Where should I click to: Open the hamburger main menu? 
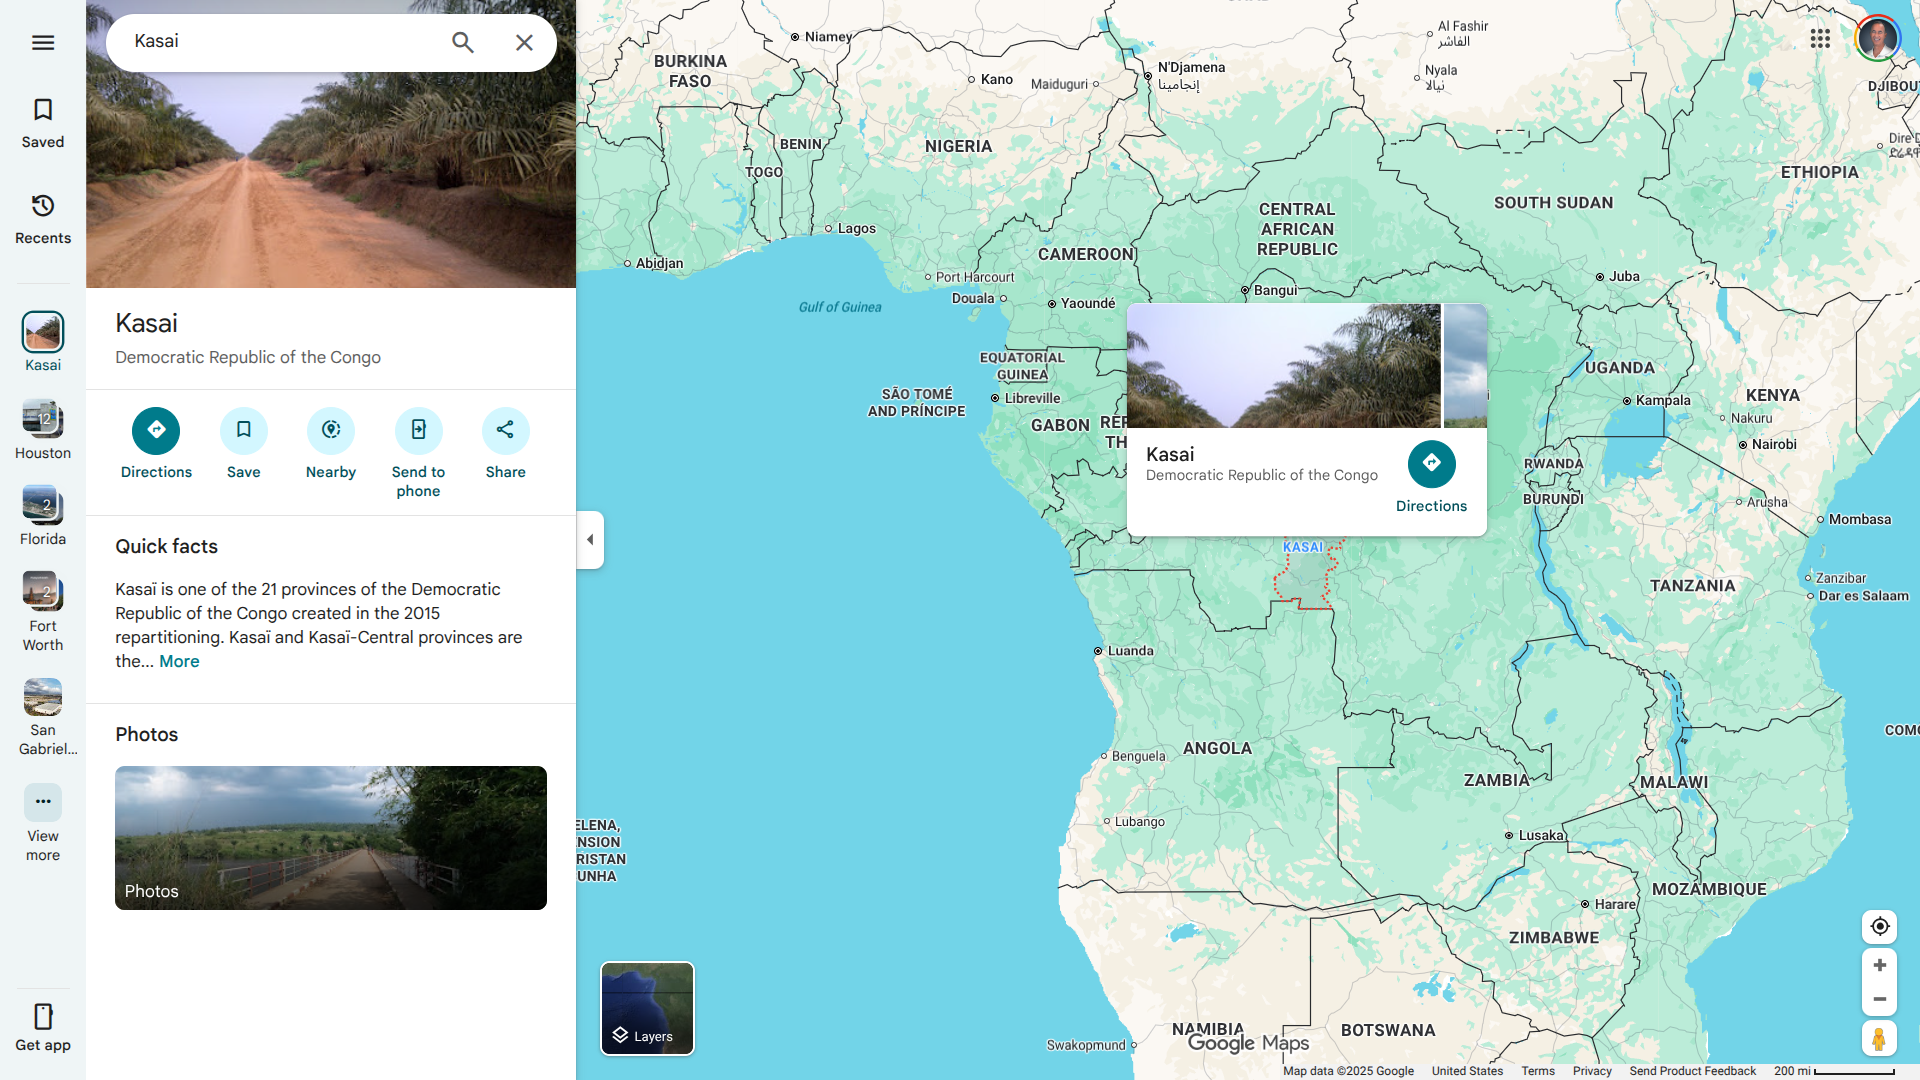pos(42,42)
